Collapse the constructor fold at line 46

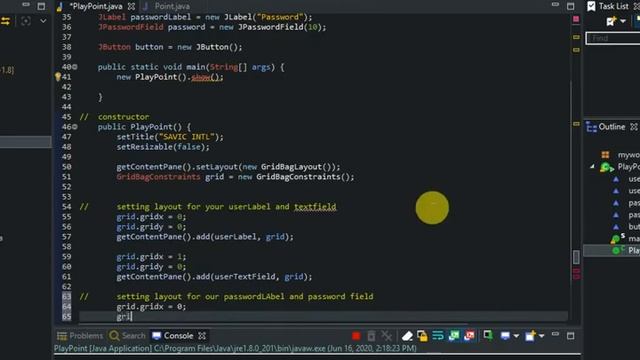click(x=75, y=127)
